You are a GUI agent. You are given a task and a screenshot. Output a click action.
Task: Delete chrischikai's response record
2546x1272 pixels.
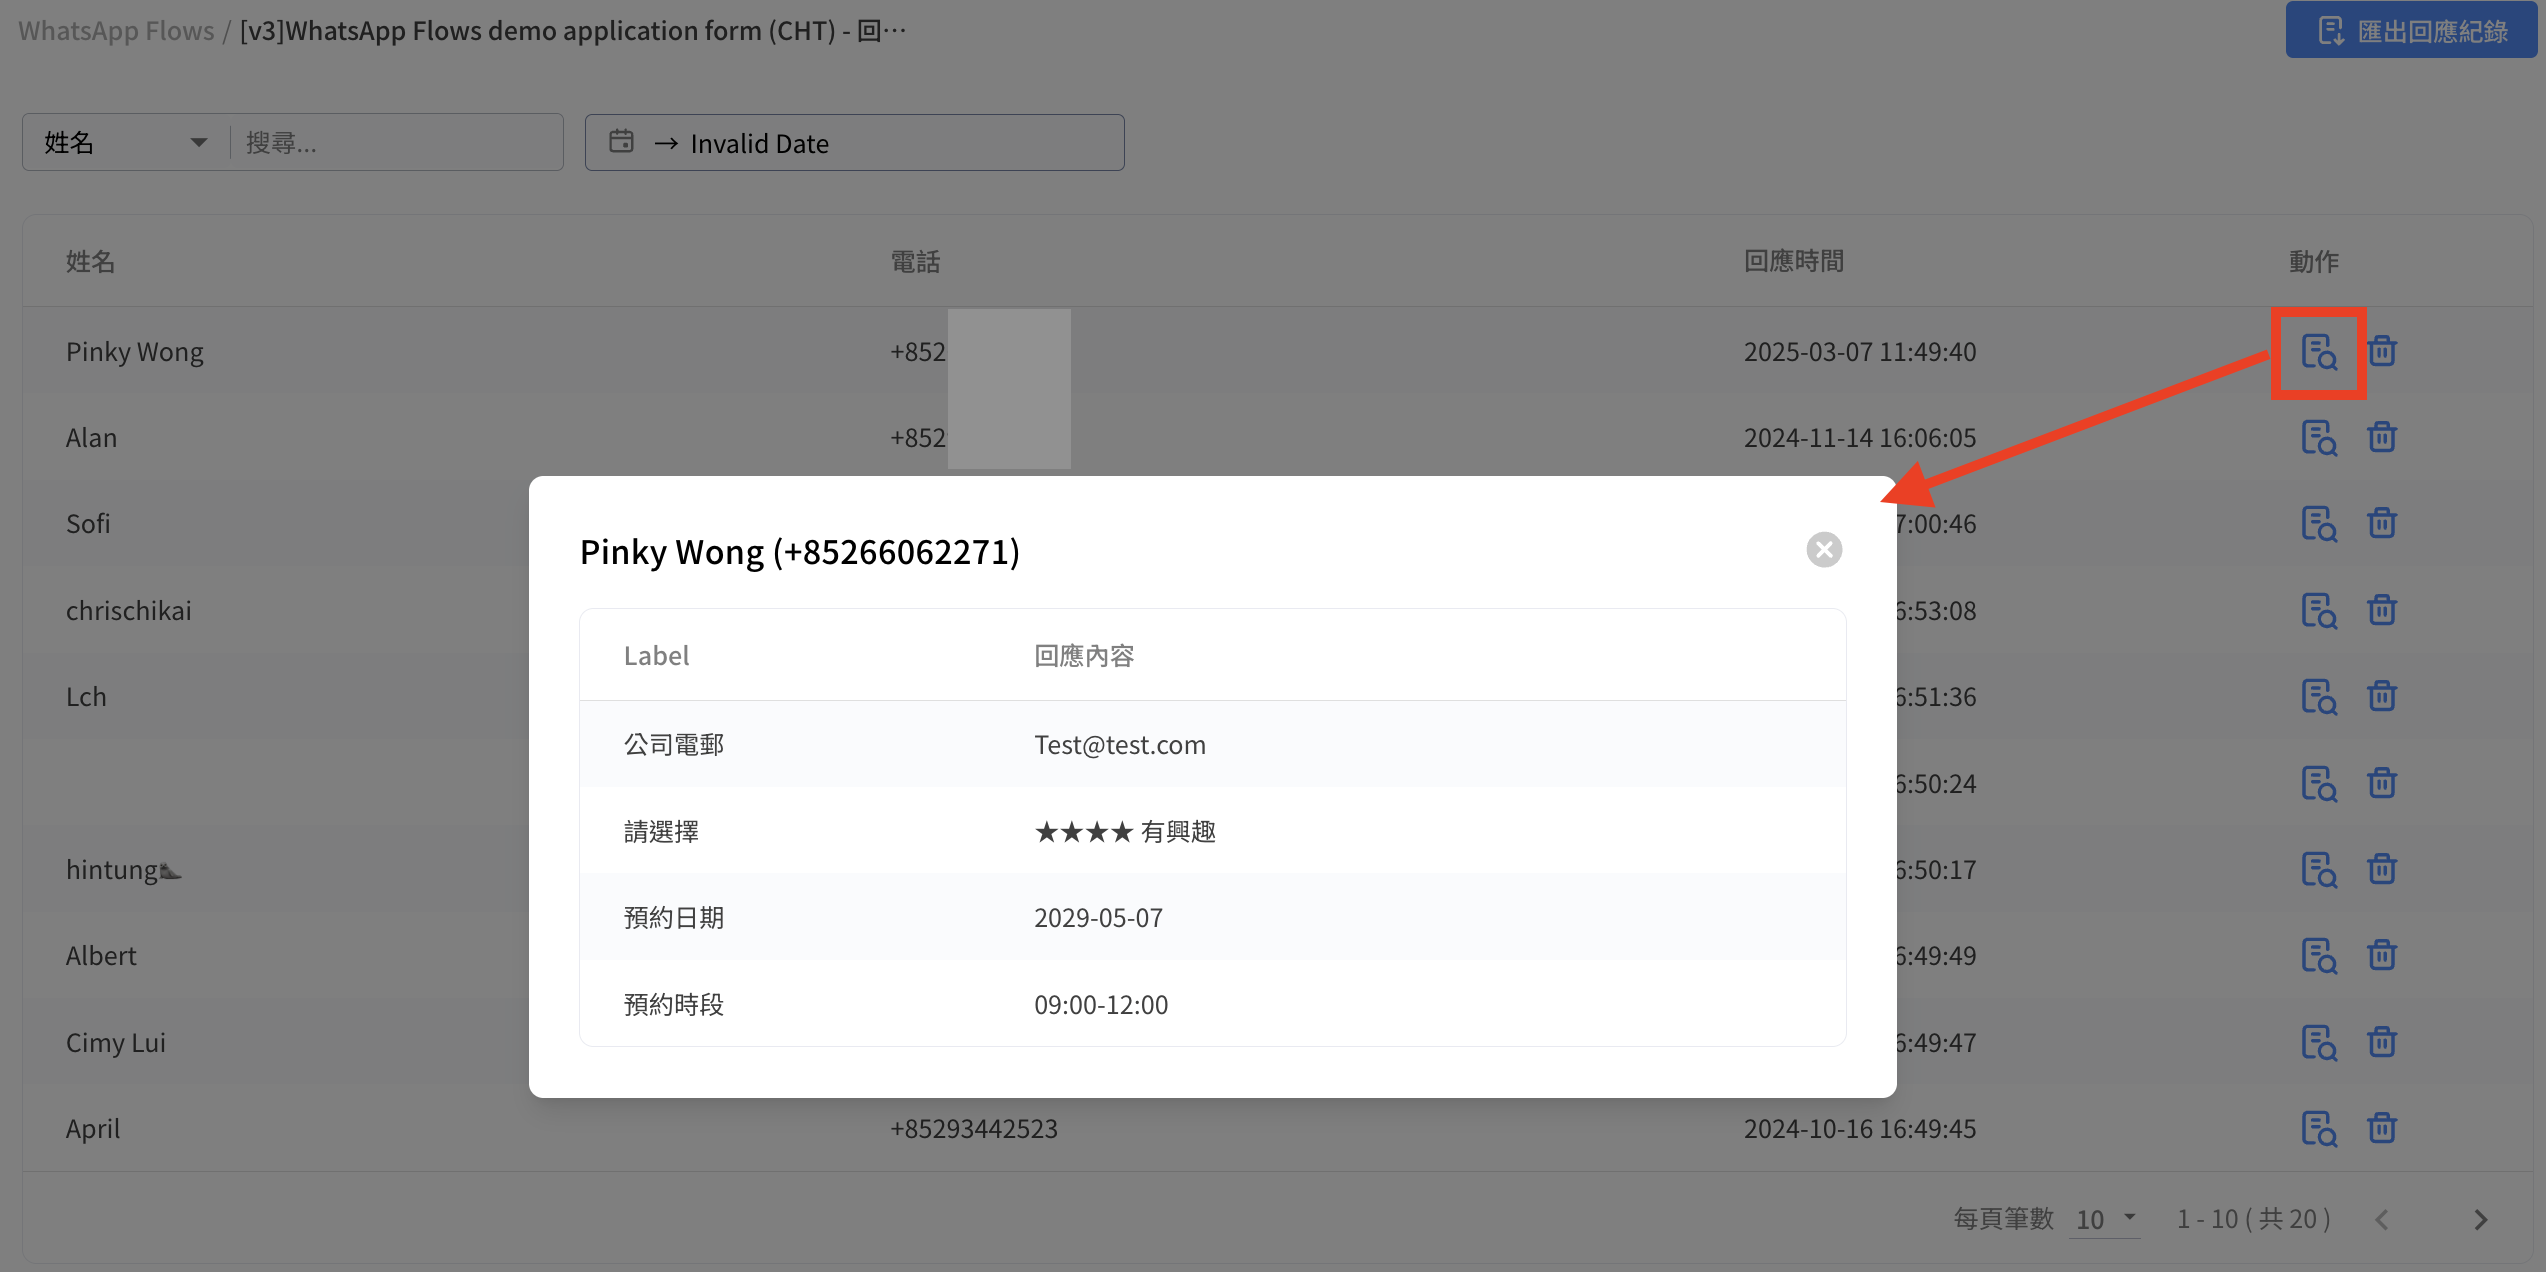click(x=2382, y=610)
